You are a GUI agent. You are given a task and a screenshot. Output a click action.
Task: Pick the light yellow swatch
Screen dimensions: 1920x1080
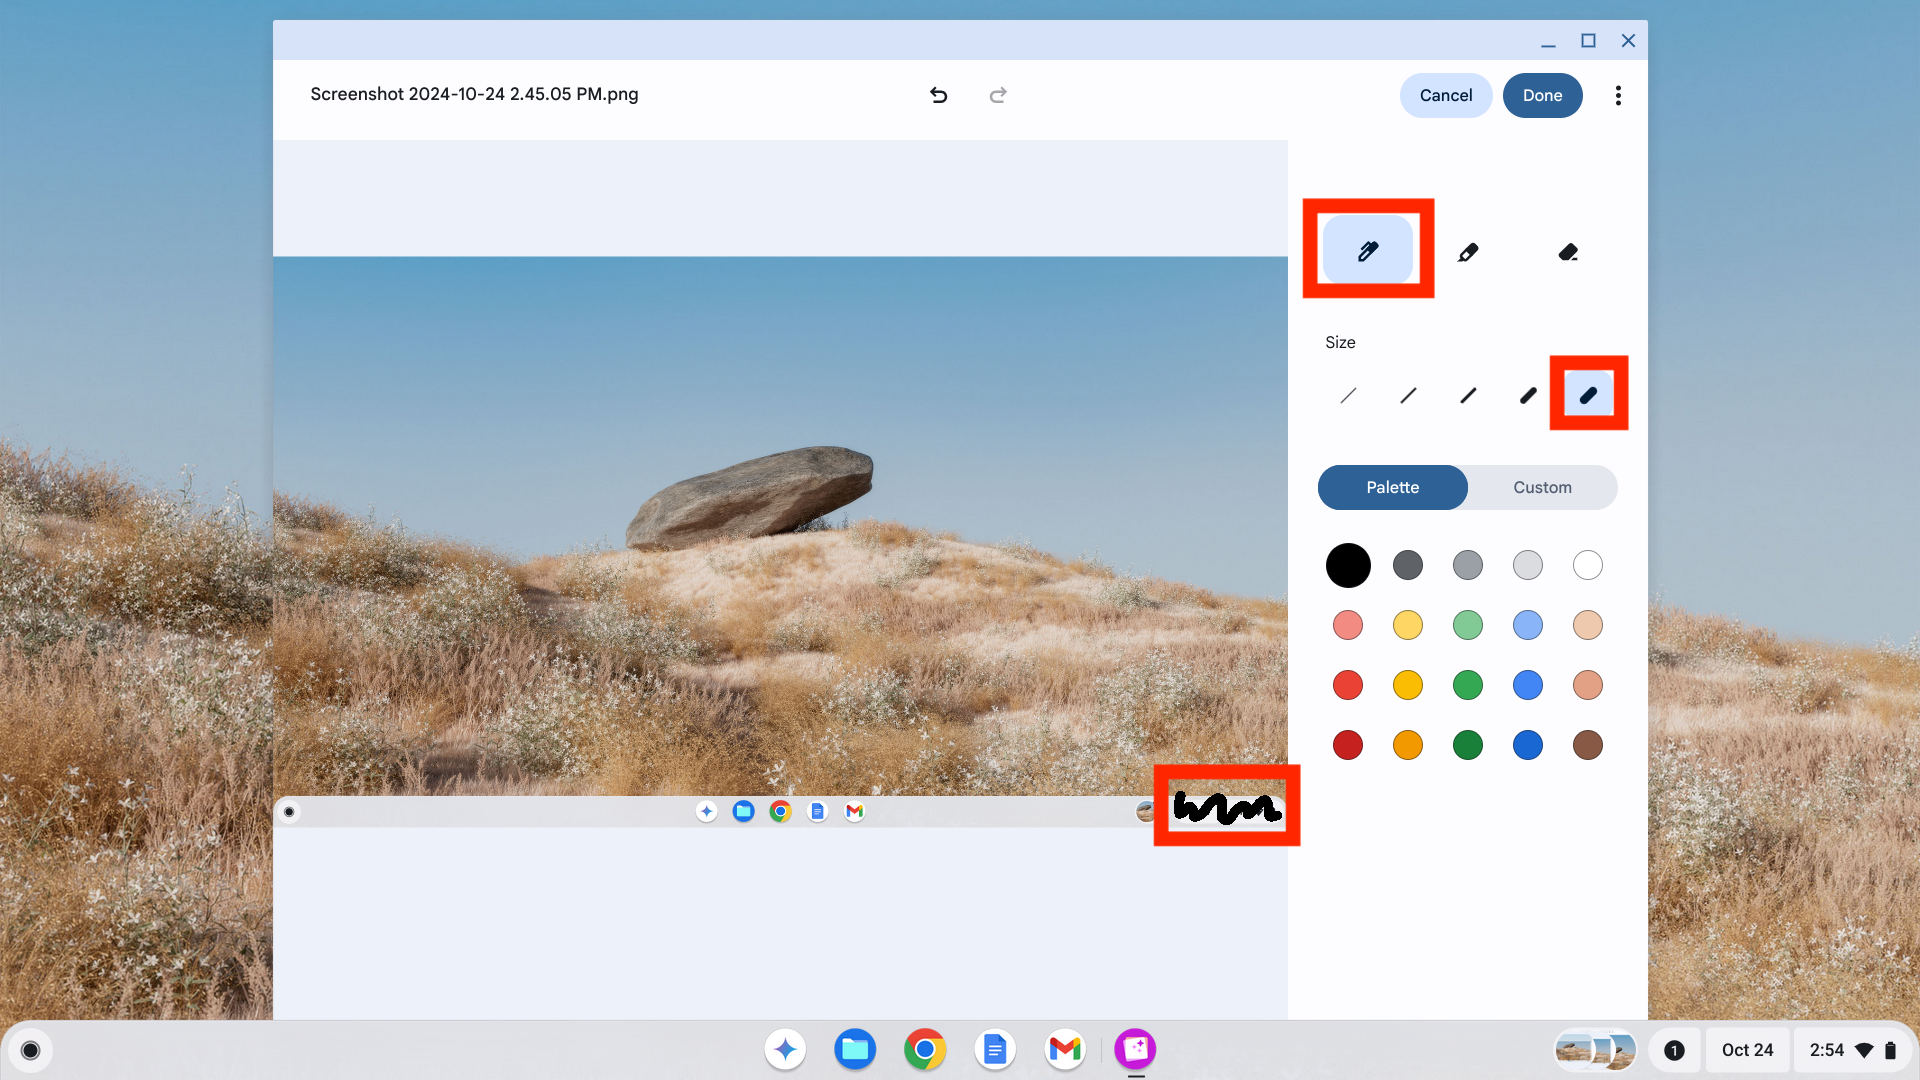(1408, 625)
